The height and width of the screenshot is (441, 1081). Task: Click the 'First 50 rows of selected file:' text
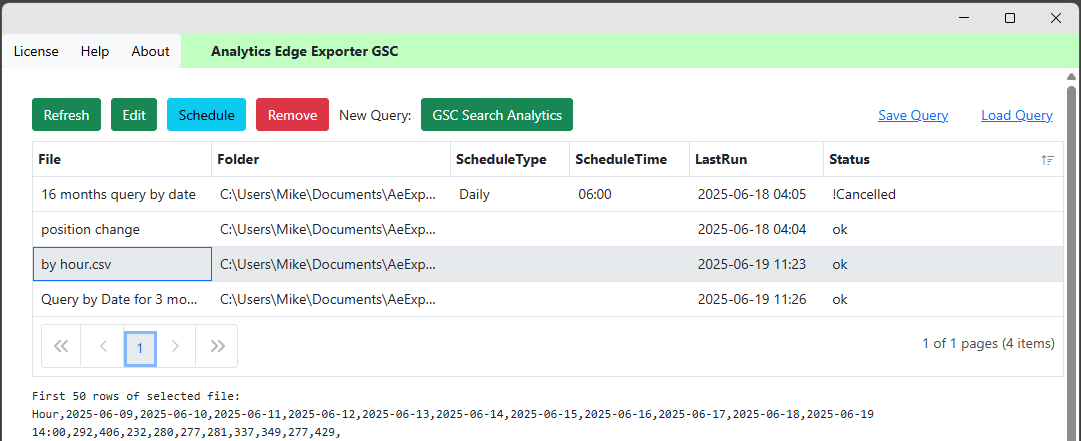coord(135,396)
